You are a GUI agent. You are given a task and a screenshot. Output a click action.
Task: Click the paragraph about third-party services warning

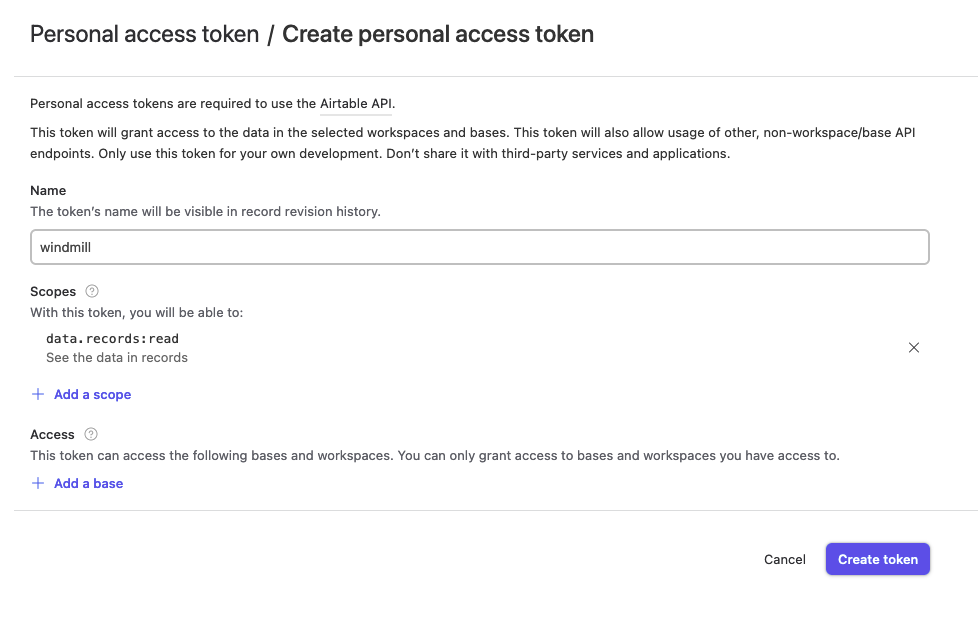(x=473, y=143)
